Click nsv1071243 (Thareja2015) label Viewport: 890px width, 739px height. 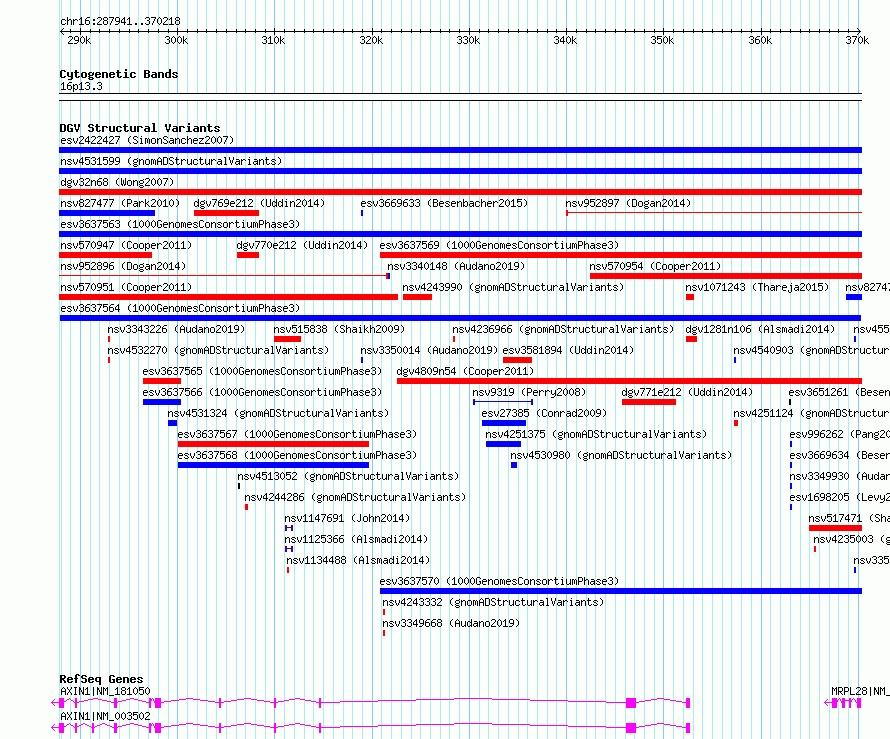757,287
